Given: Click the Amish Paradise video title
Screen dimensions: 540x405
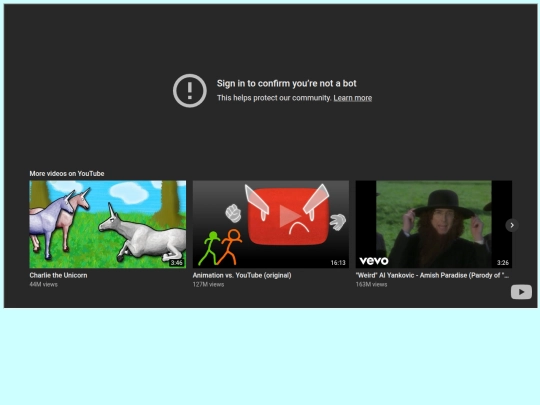Looking at the screenshot, I should tap(432, 275).
